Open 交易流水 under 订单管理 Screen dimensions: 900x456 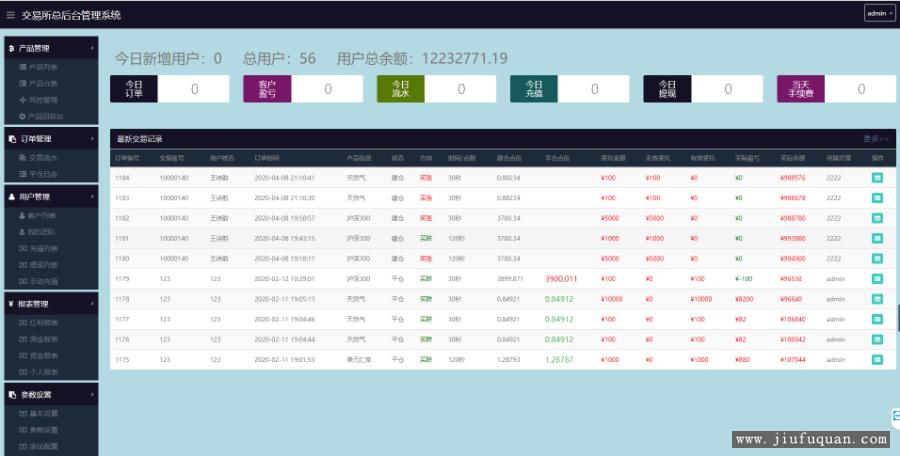point(38,157)
